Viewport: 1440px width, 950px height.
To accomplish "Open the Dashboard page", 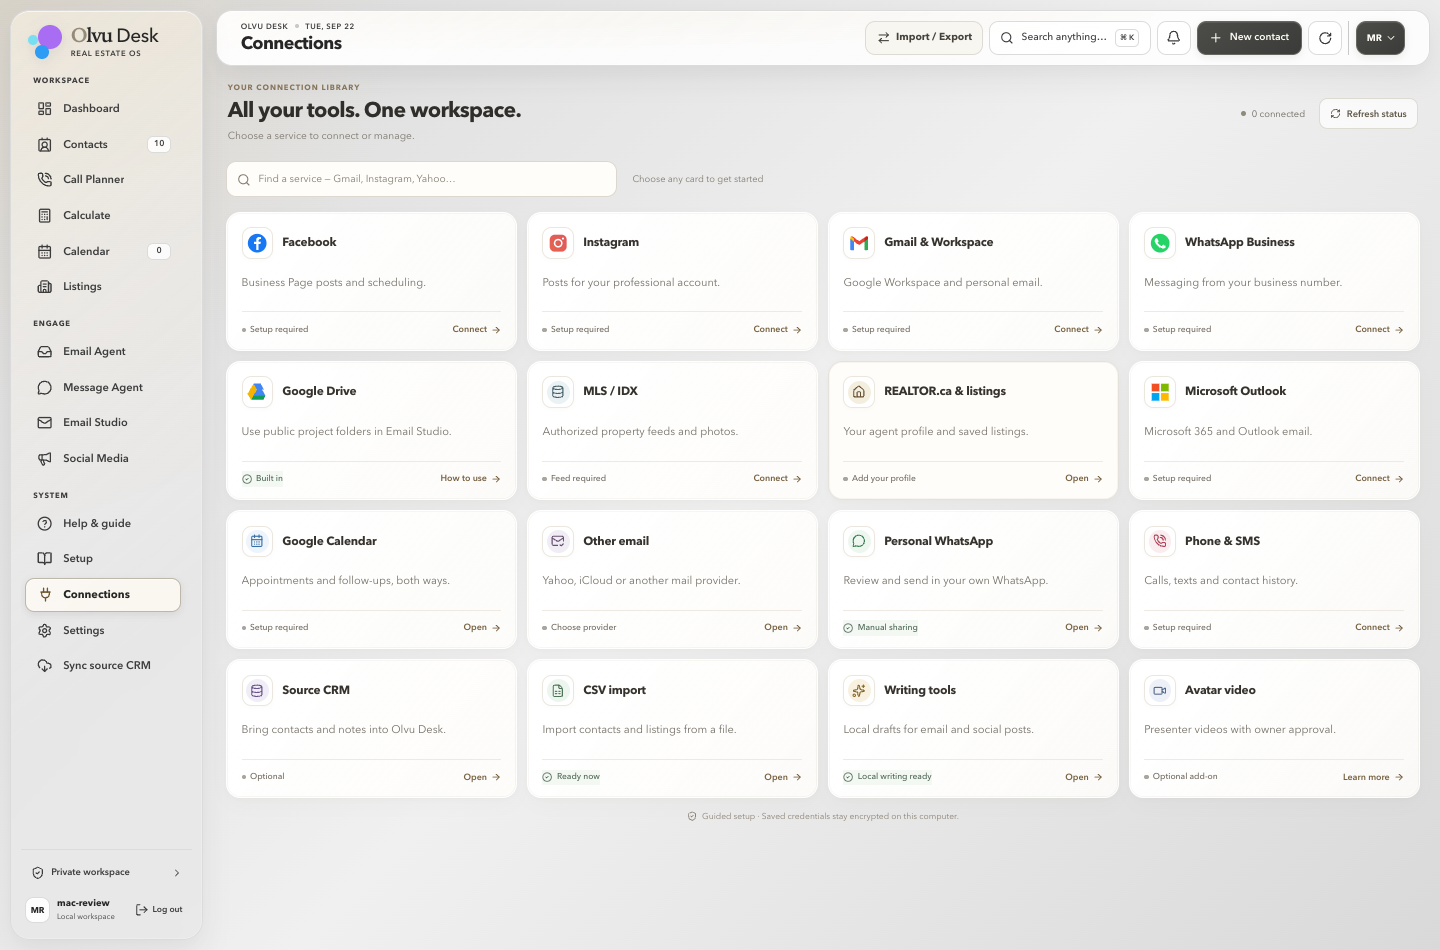I will pyautogui.click(x=103, y=109).
